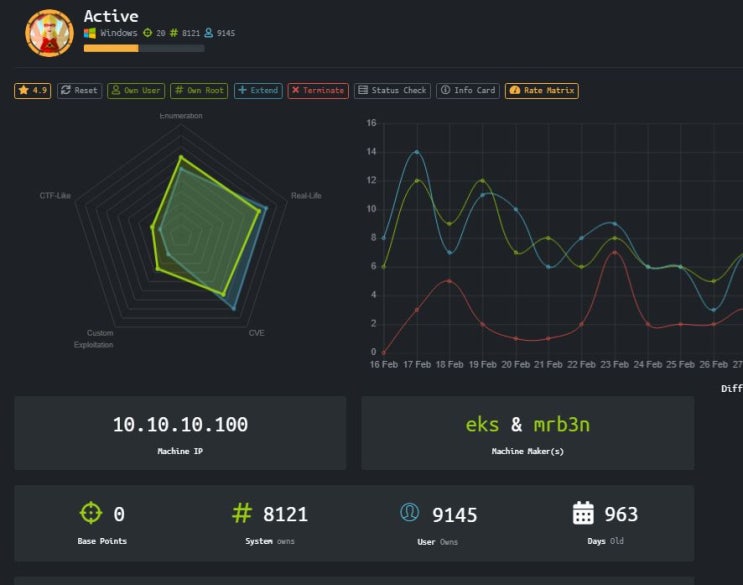
Task: Open the Rate Matrix
Action: 542,90
